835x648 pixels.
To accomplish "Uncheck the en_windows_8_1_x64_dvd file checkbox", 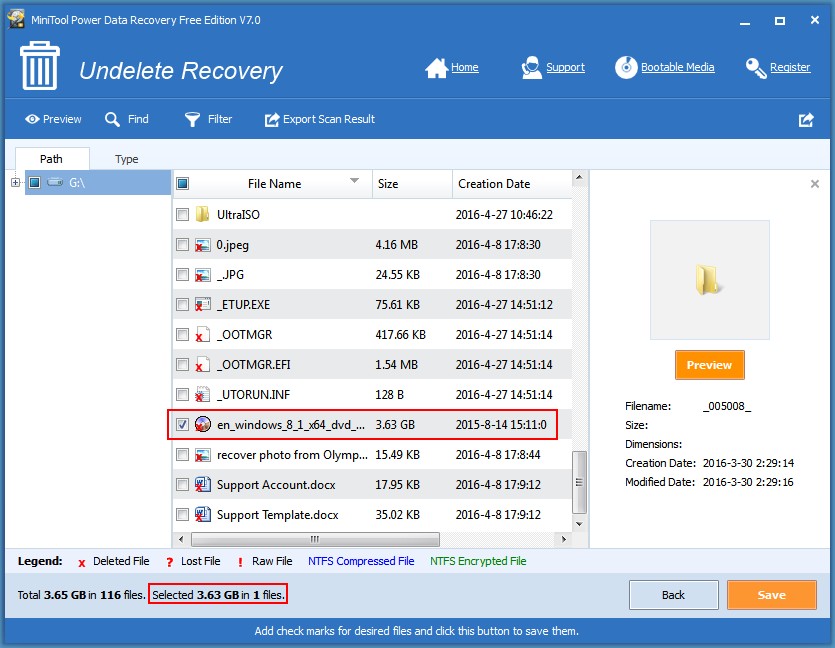I will point(182,424).
